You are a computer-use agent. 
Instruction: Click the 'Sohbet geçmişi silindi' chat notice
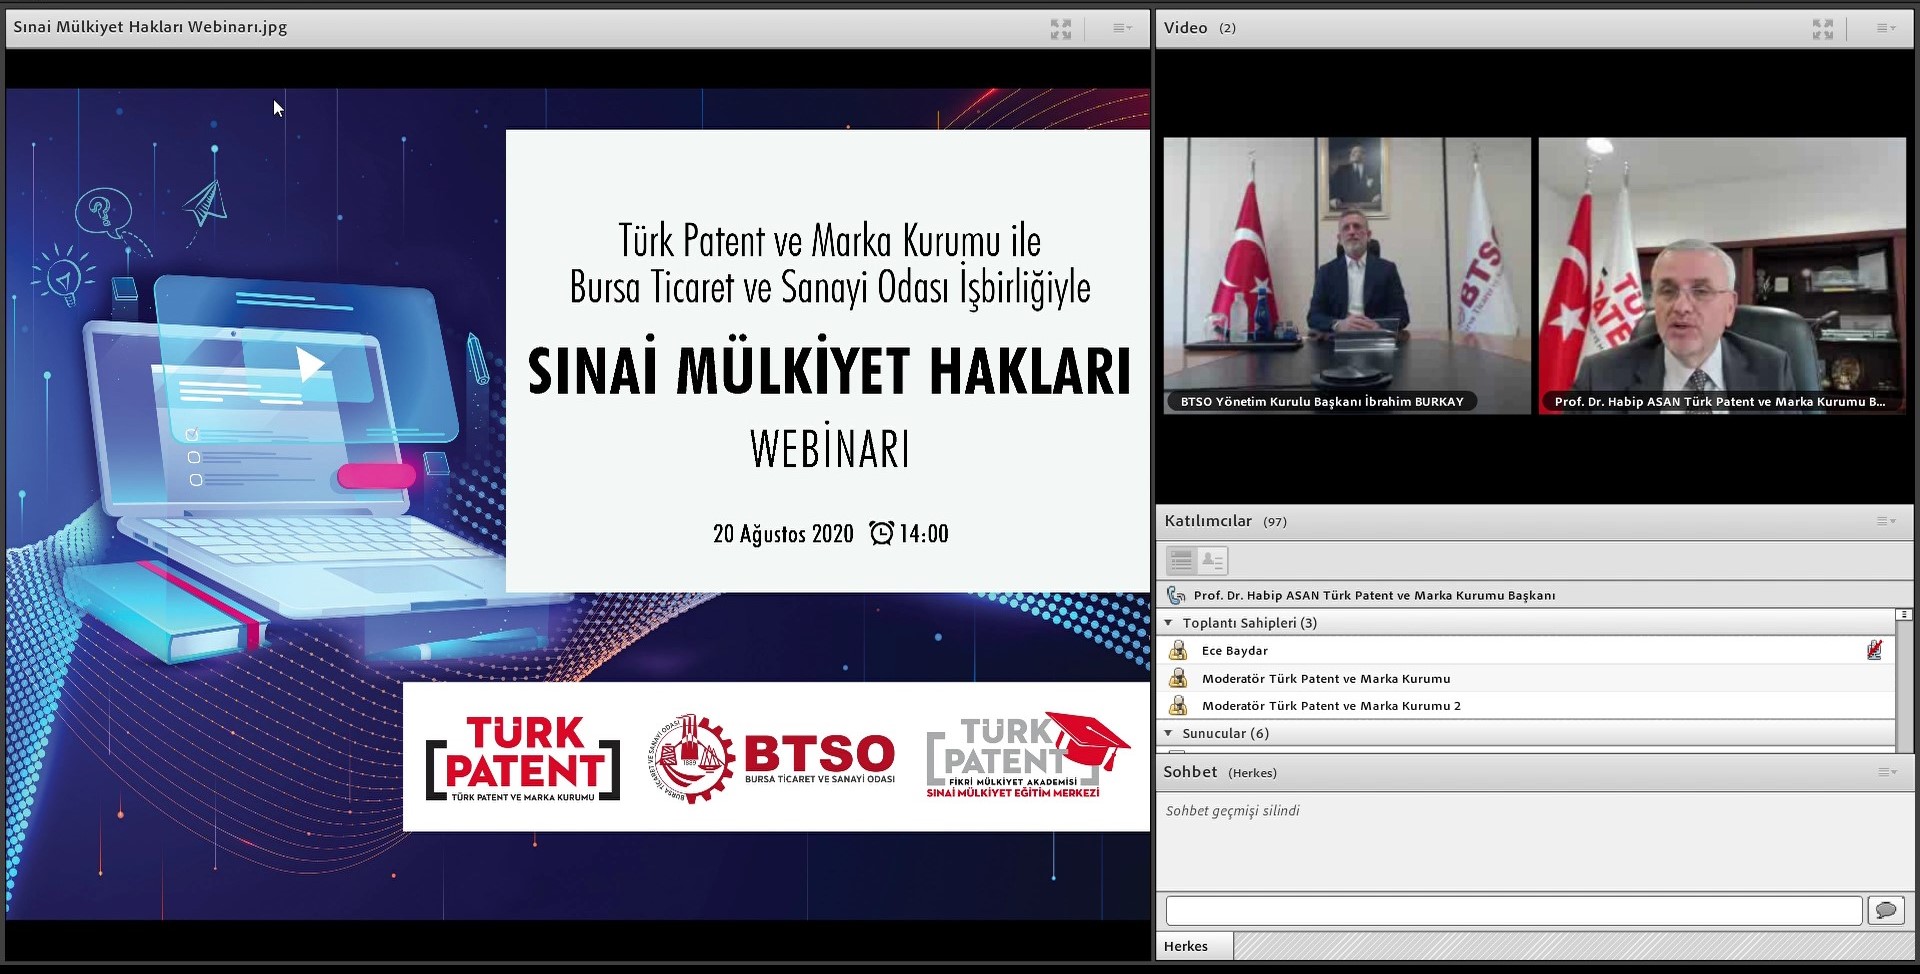point(1232,811)
